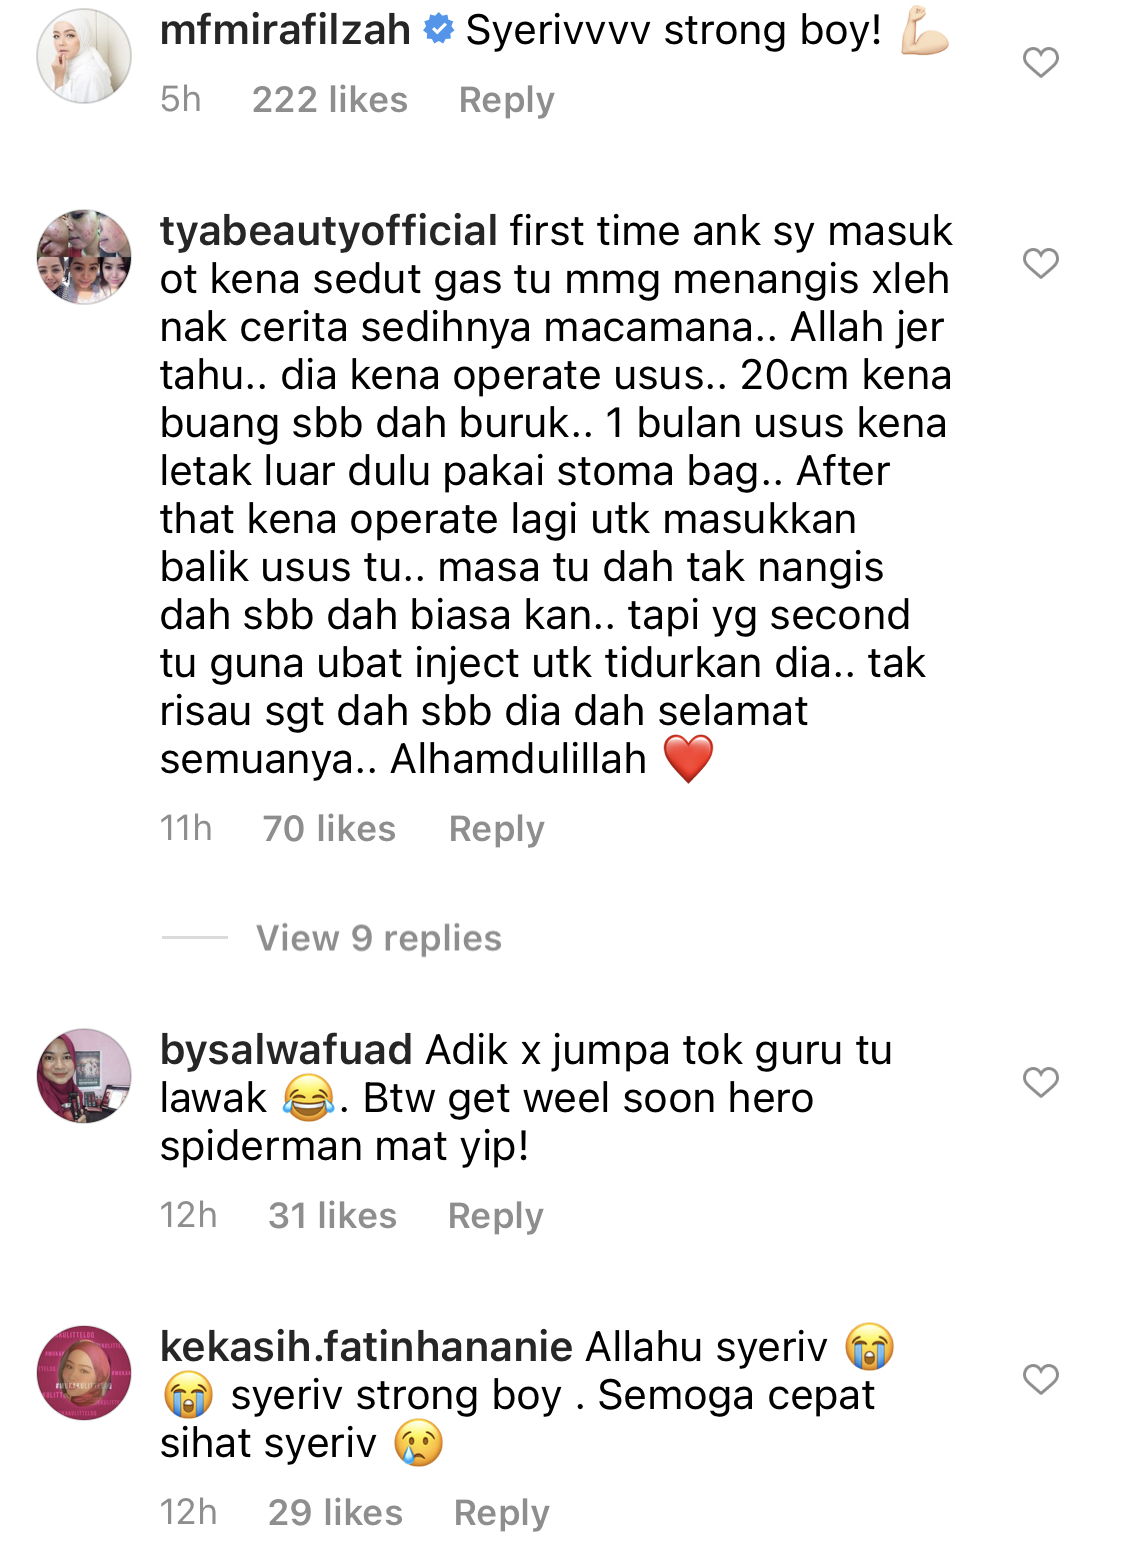Reply to kekasih.fatinhananie's comment
Viewport: 1125px width, 1567px height.
point(501,1513)
